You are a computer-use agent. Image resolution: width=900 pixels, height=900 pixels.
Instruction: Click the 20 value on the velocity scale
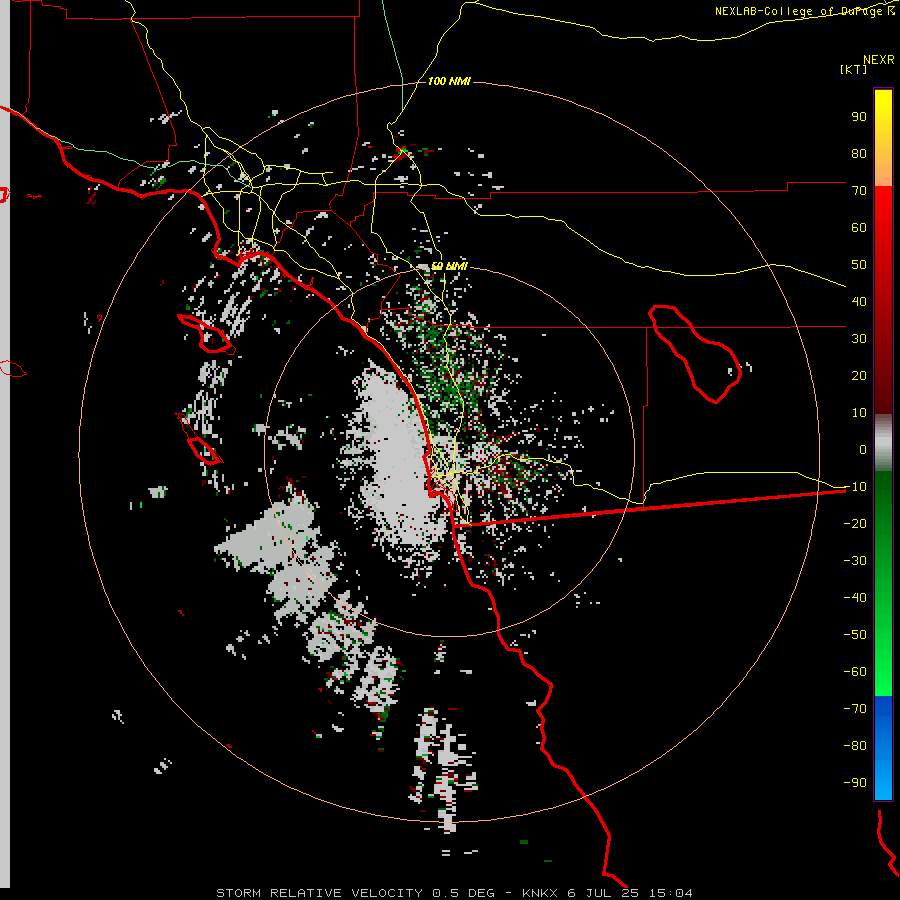[x=859, y=375]
